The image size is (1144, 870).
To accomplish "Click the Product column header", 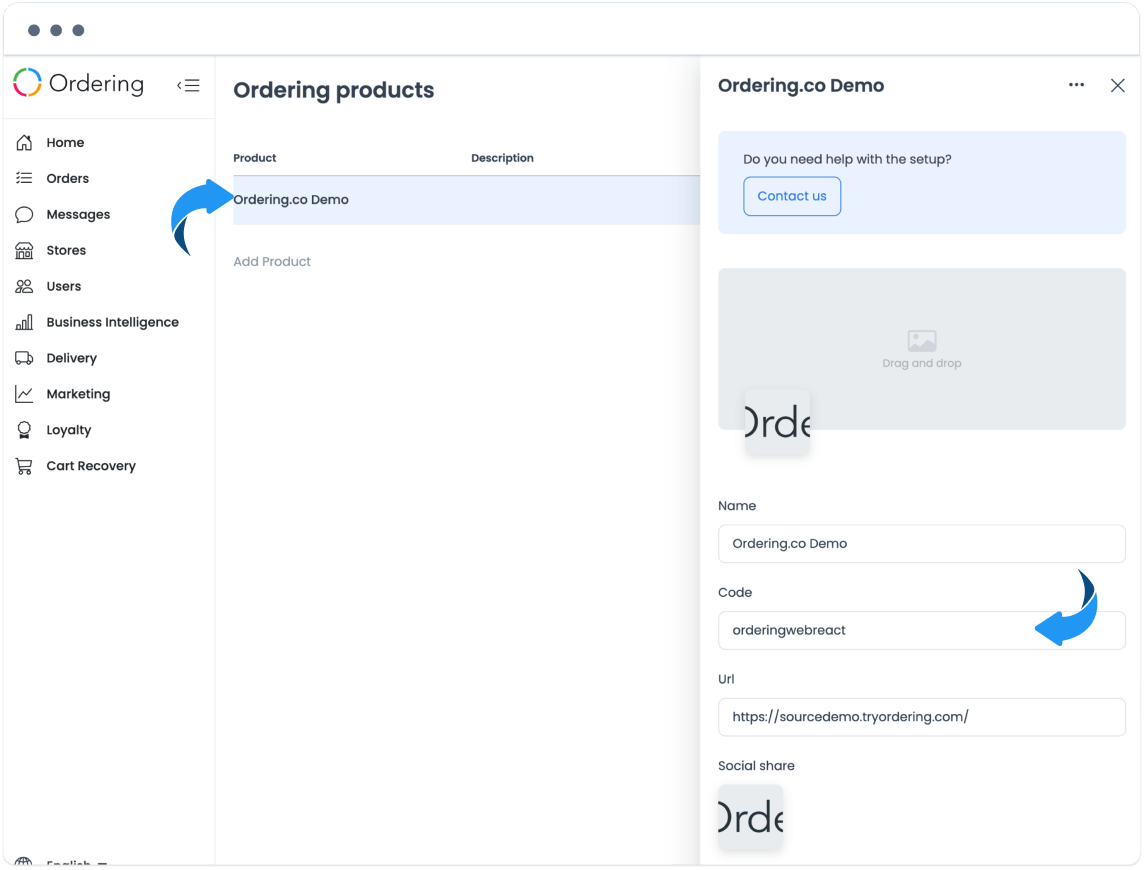I will click(x=255, y=158).
